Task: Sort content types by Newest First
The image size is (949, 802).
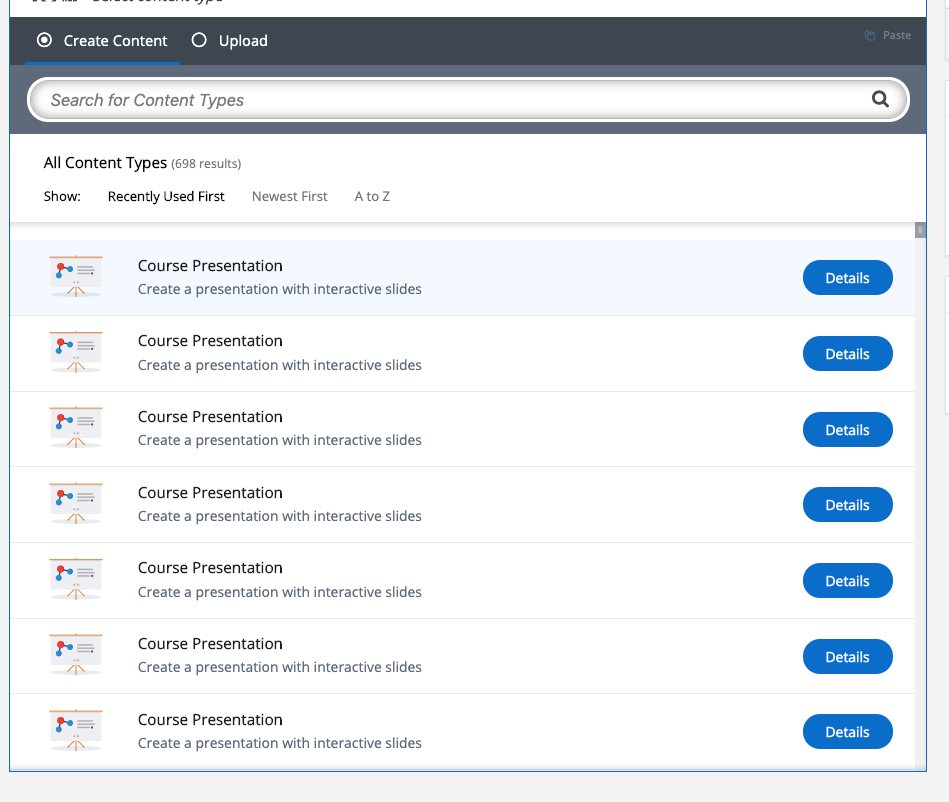Action: point(289,197)
